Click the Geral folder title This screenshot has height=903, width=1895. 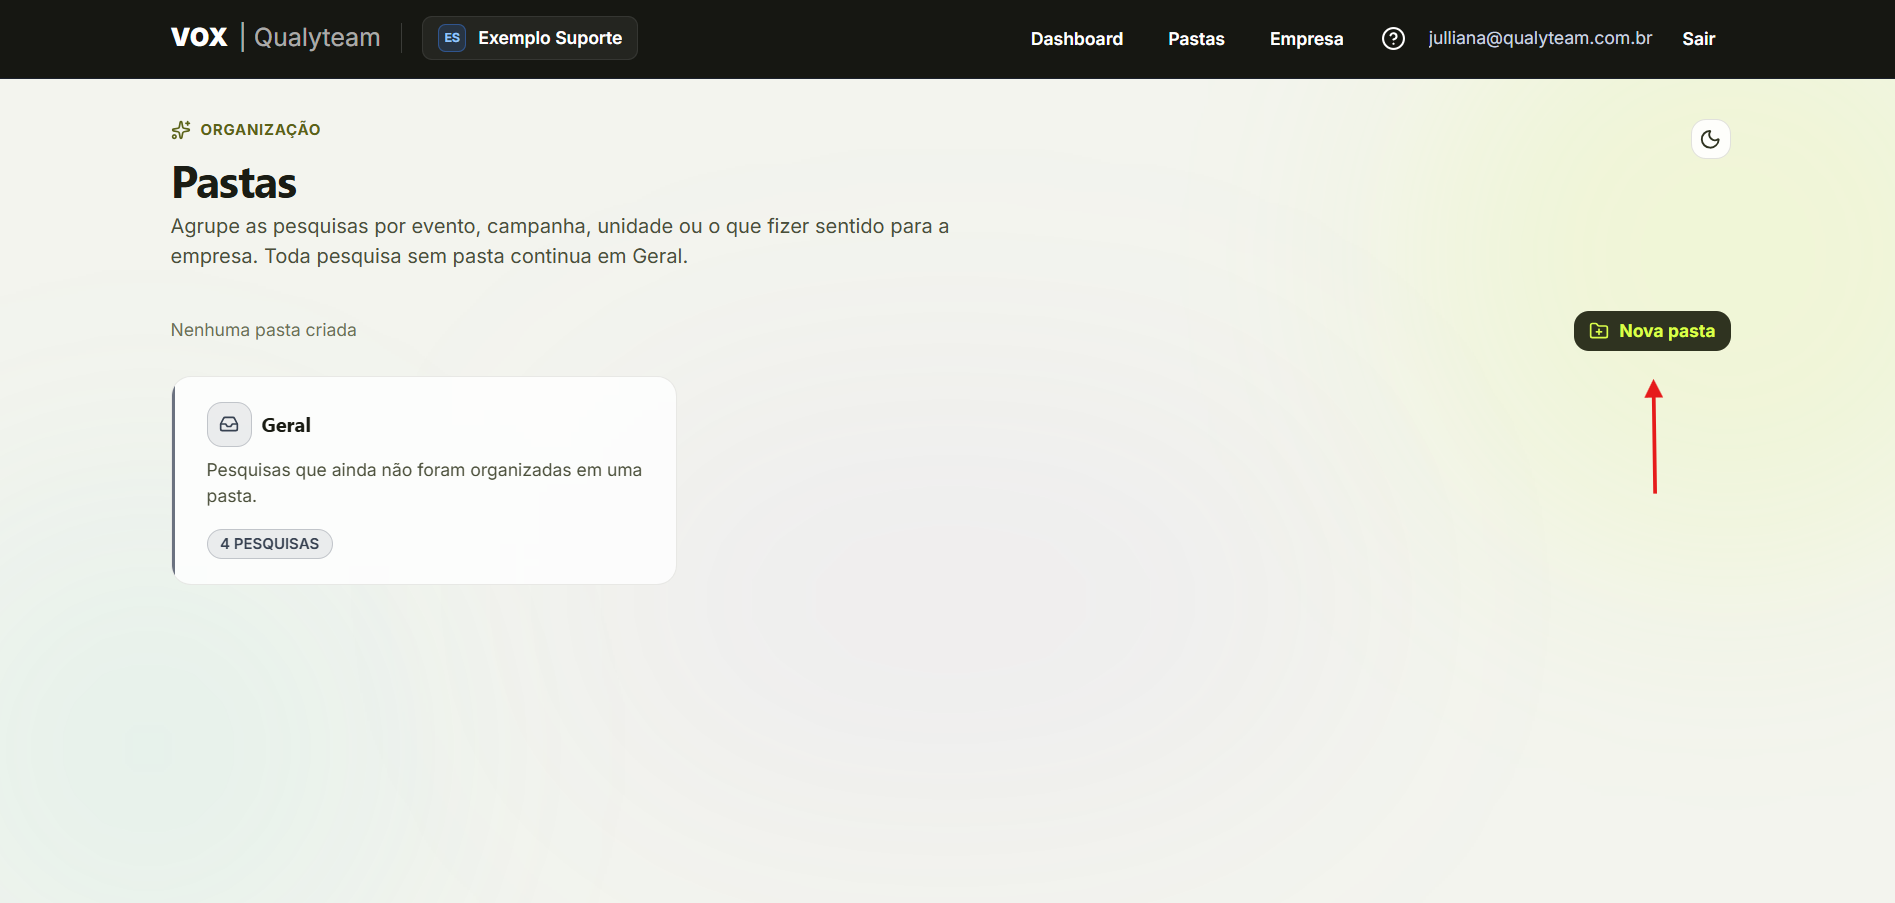pyautogui.click(x=286, y=425)
